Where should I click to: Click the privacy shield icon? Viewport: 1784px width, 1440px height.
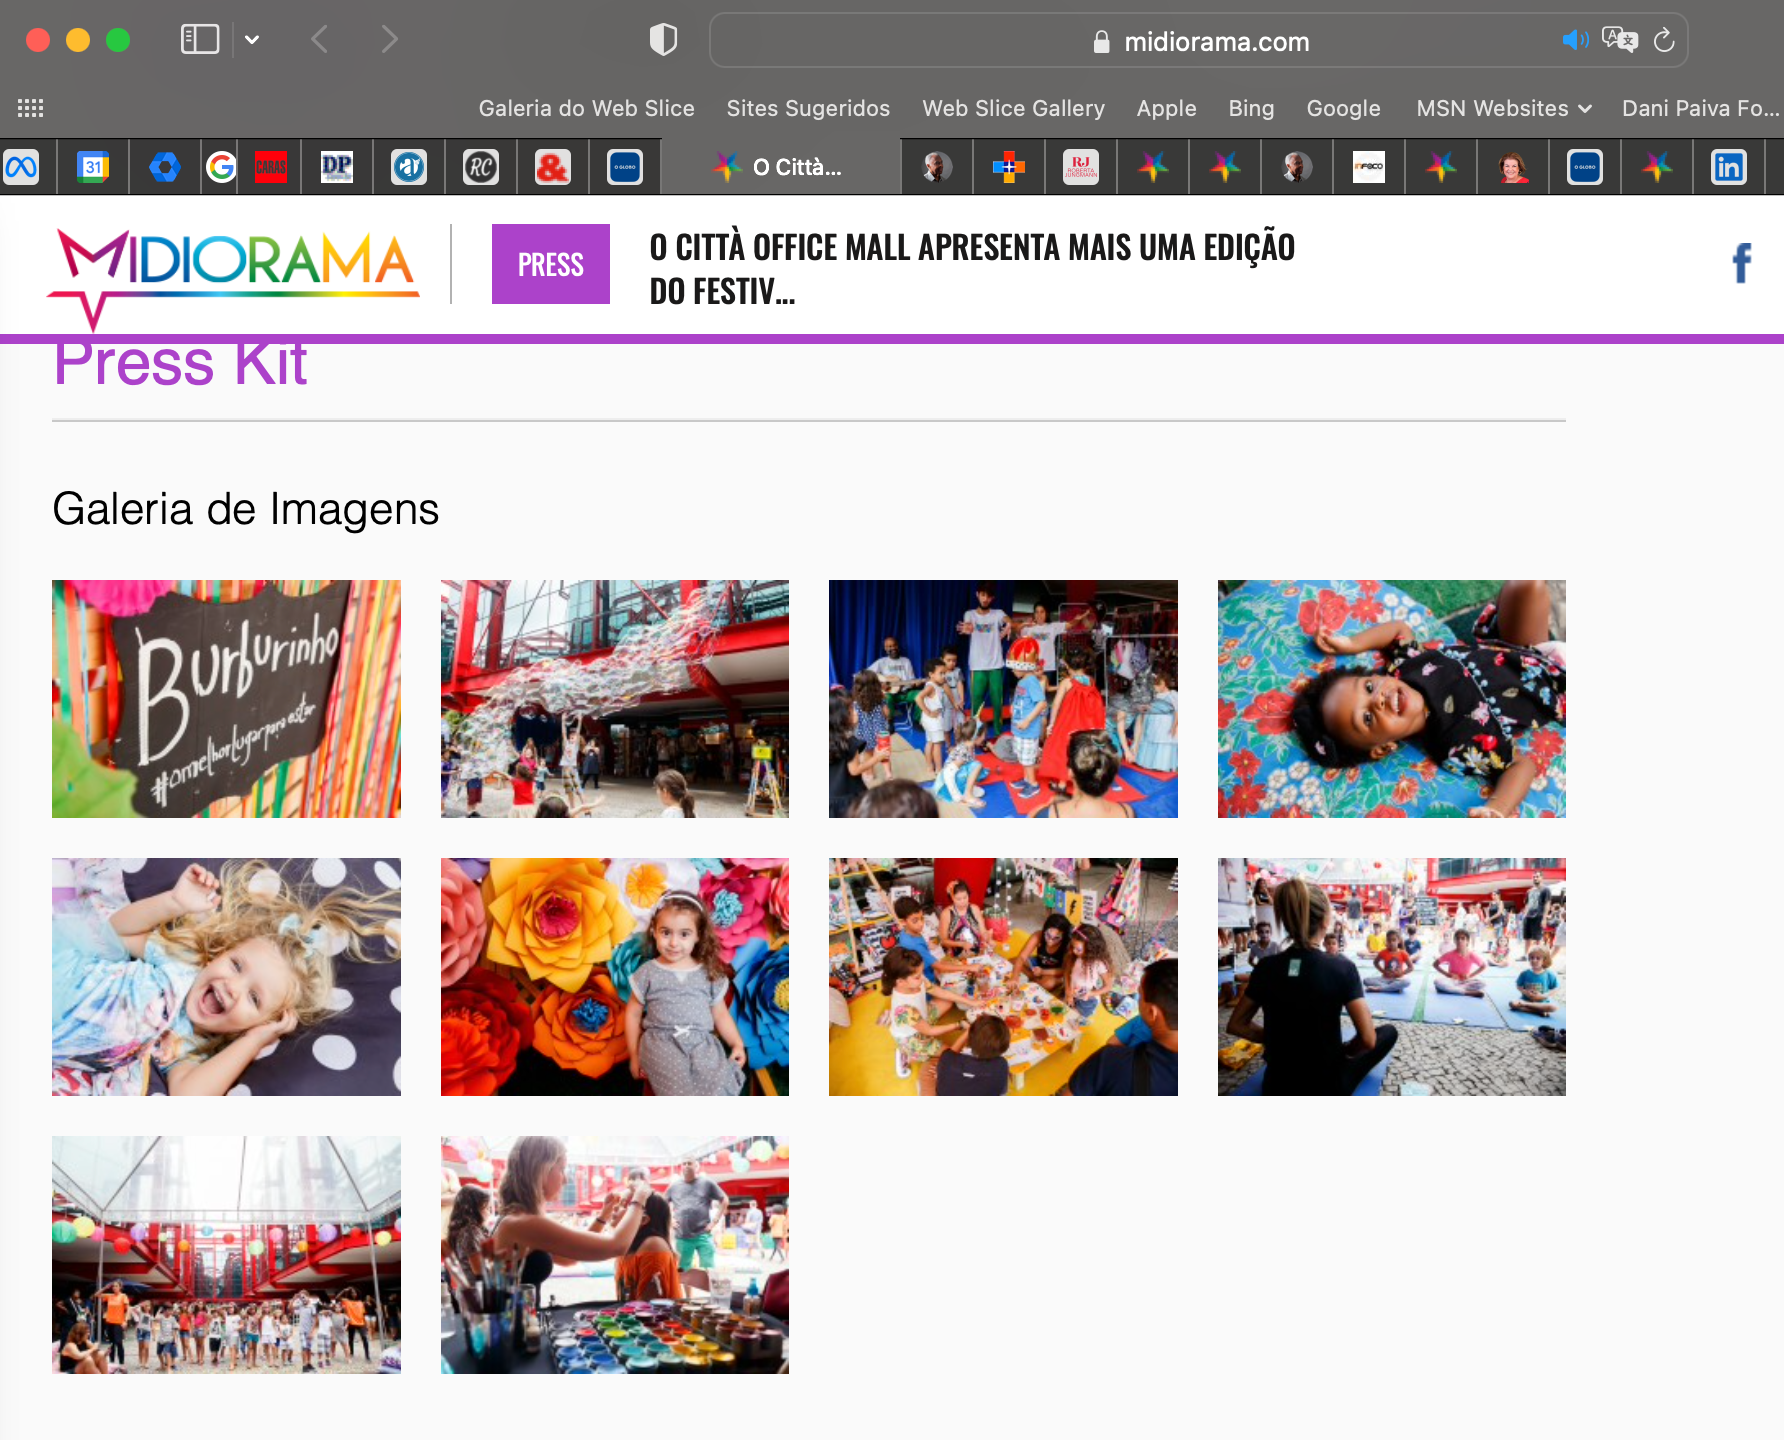pyautogui.click(x=663, y=40)
